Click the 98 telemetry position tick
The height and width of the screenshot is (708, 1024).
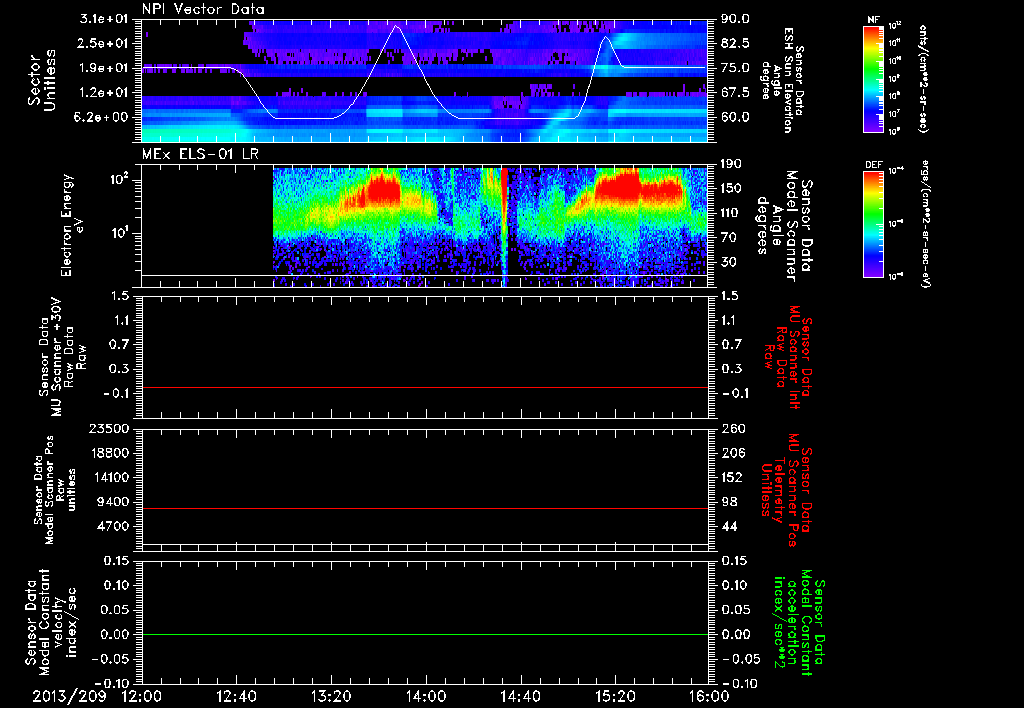(x=729, y=502)
